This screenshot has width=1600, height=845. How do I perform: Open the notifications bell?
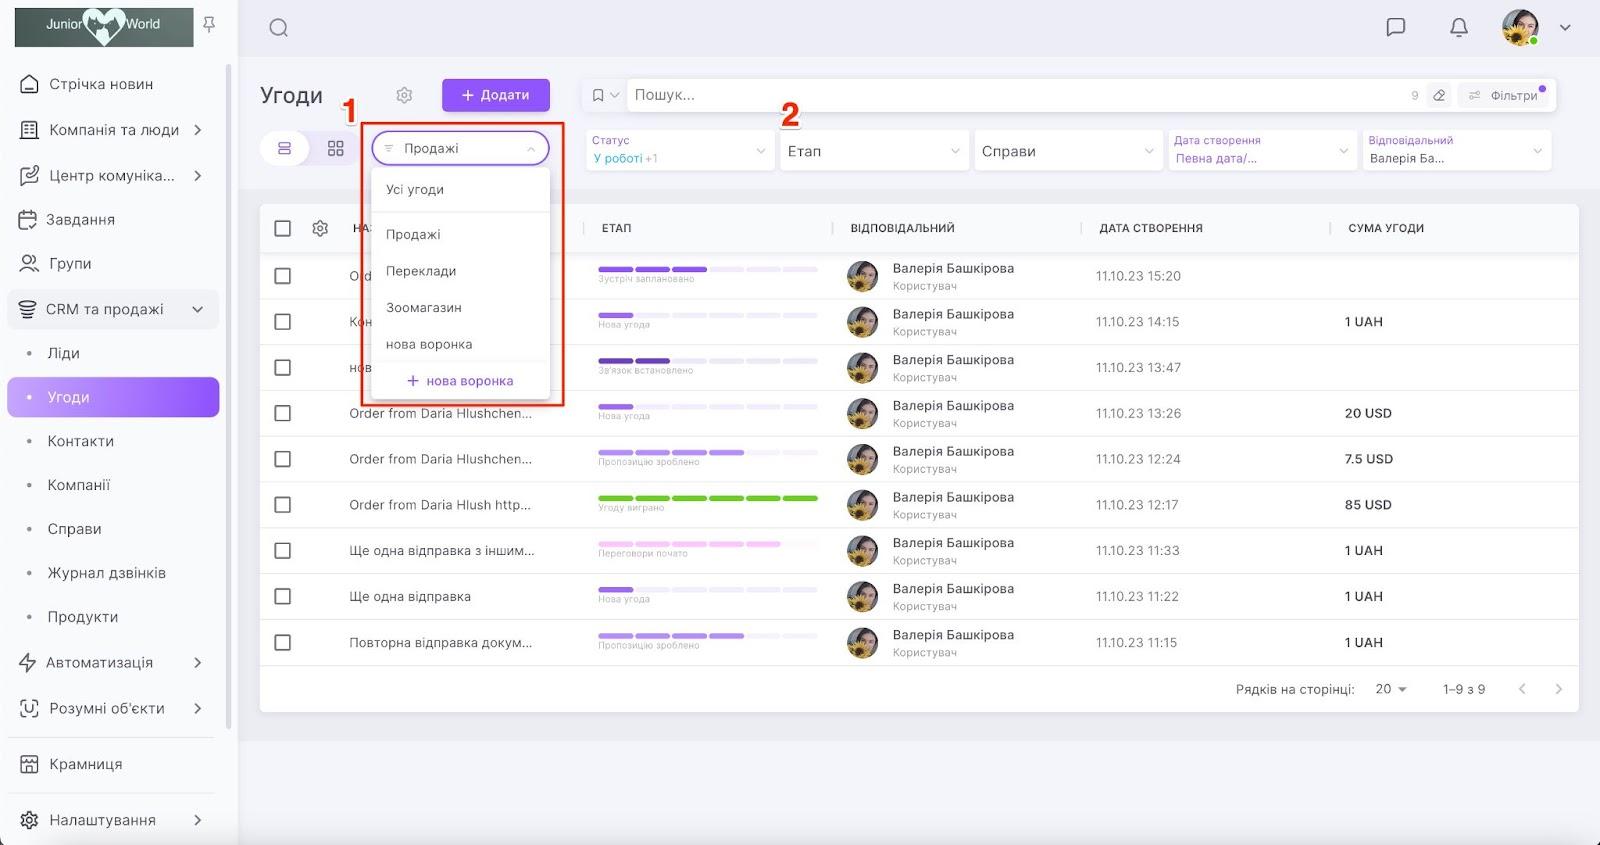click(x=1459, y=27)
